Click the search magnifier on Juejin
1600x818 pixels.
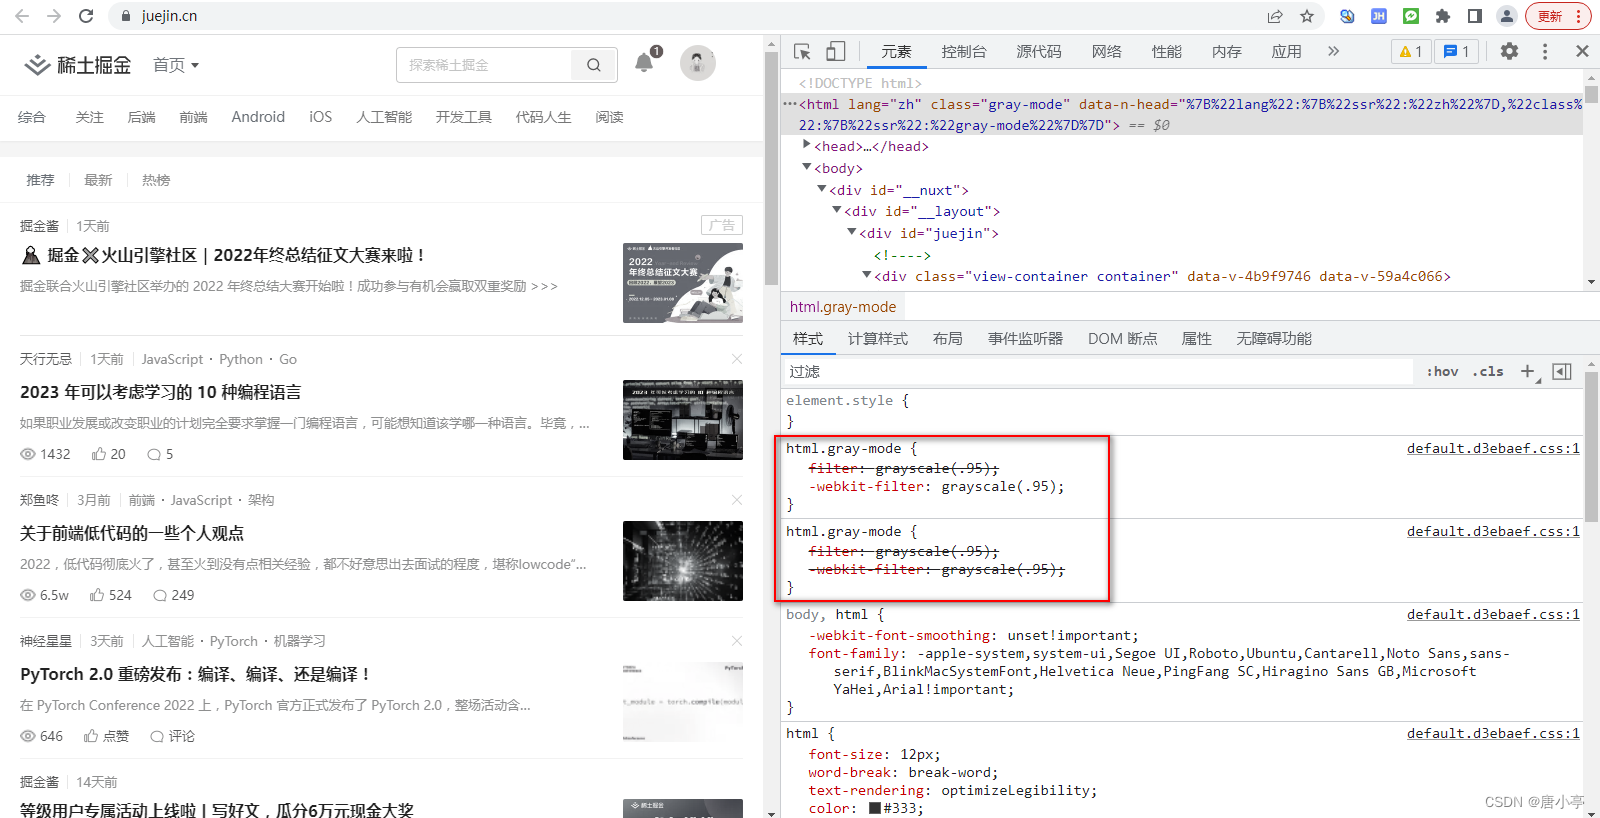[594, 65]
